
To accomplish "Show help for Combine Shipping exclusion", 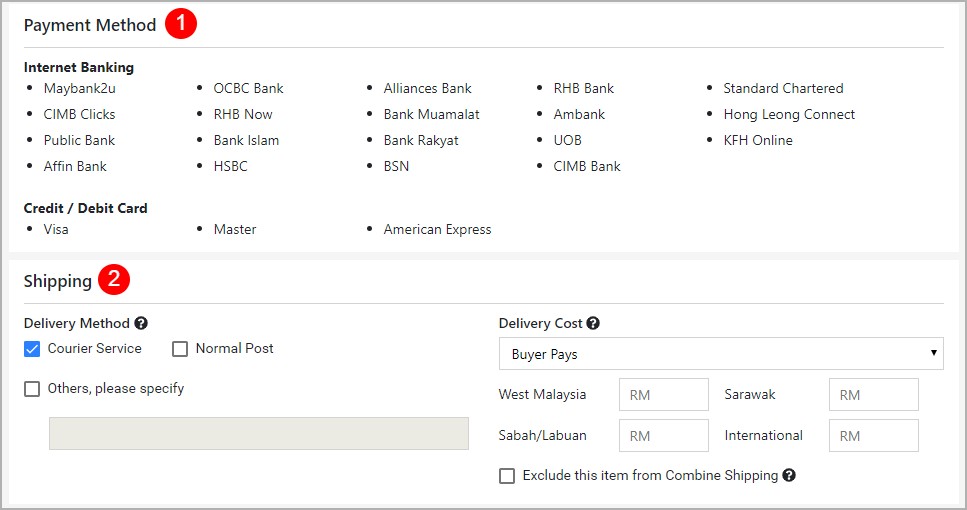I will coord(789,475).
